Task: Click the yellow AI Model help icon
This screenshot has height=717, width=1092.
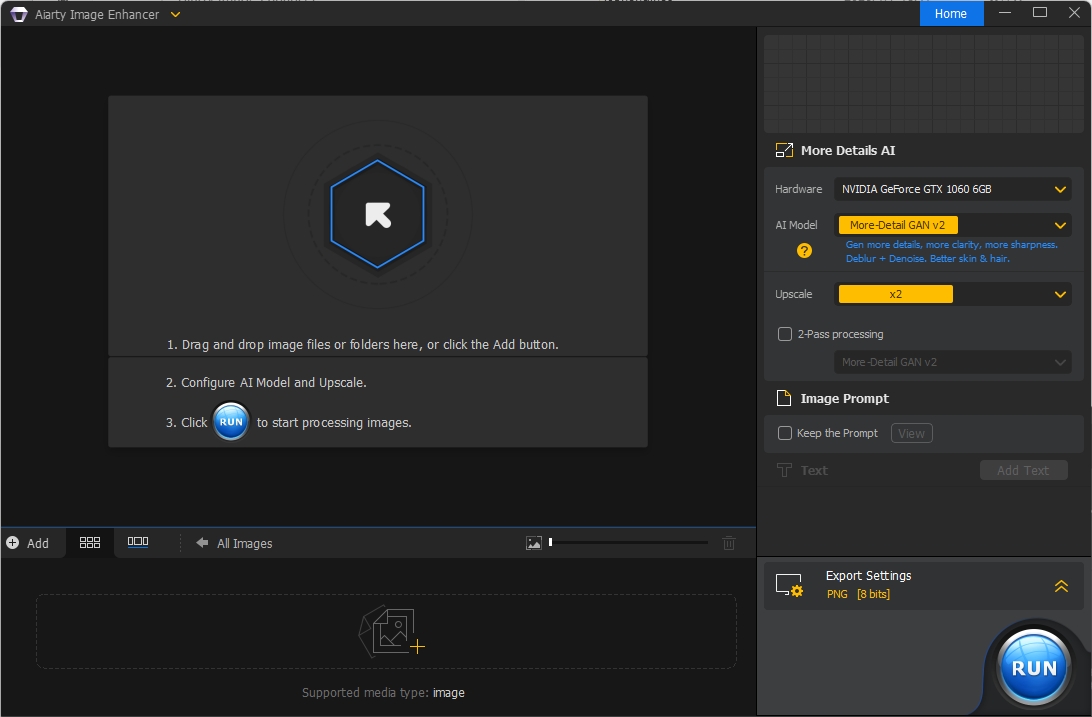Action: (x=804, y=251)
